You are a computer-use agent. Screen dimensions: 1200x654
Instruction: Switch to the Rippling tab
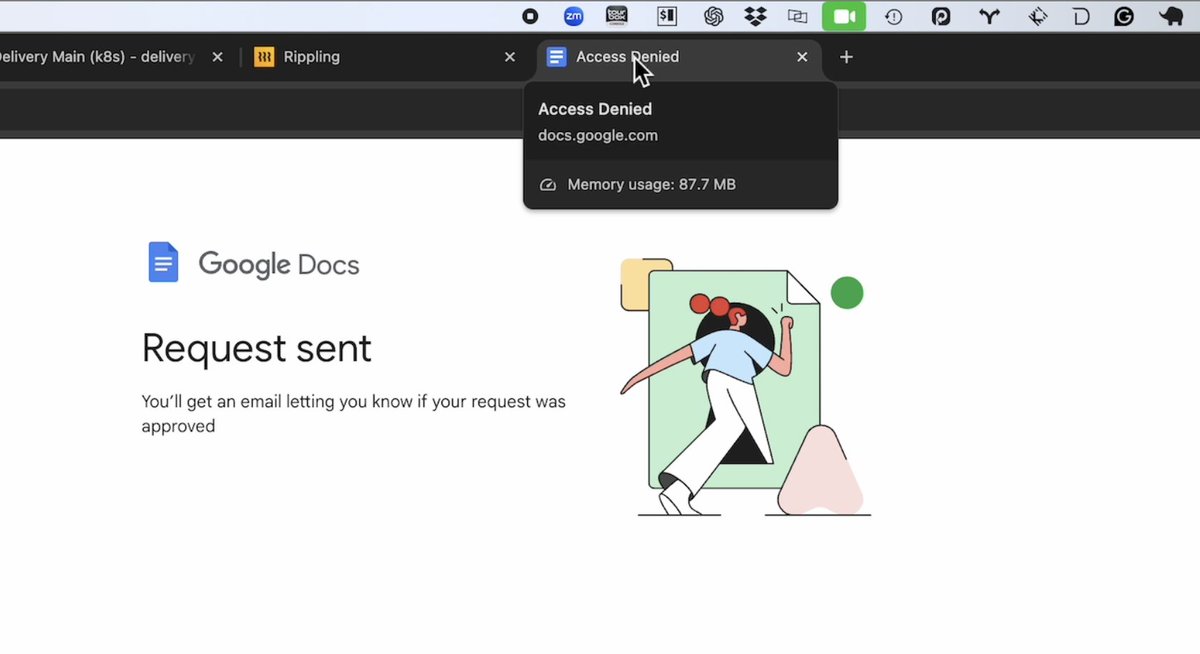pos(386,57)
